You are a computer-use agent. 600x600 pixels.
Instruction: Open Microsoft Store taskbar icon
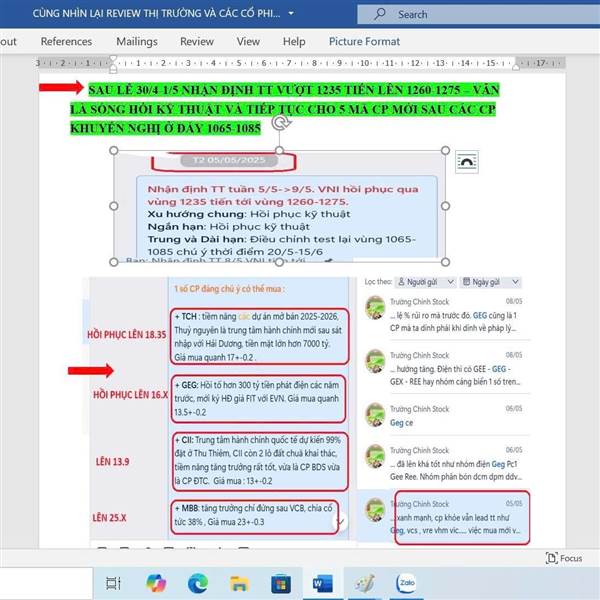[x=281, y=584]
